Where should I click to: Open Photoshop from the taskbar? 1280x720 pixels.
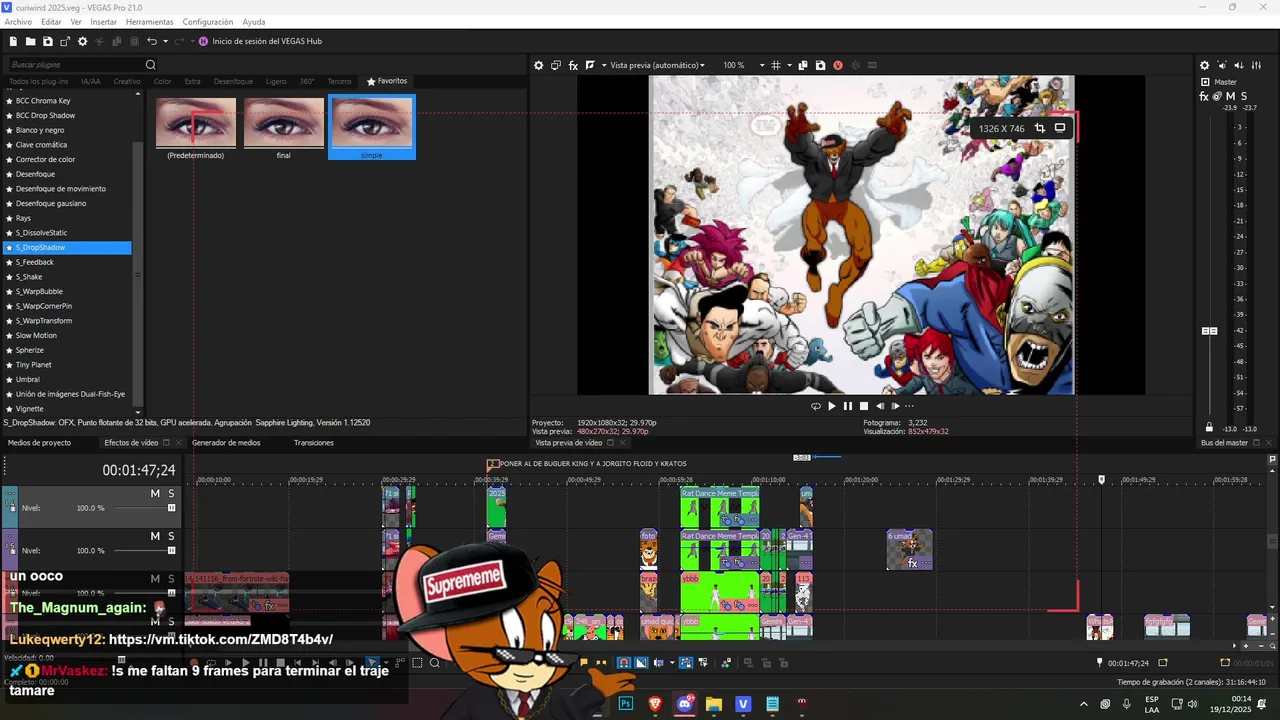[x=626, y=704]
